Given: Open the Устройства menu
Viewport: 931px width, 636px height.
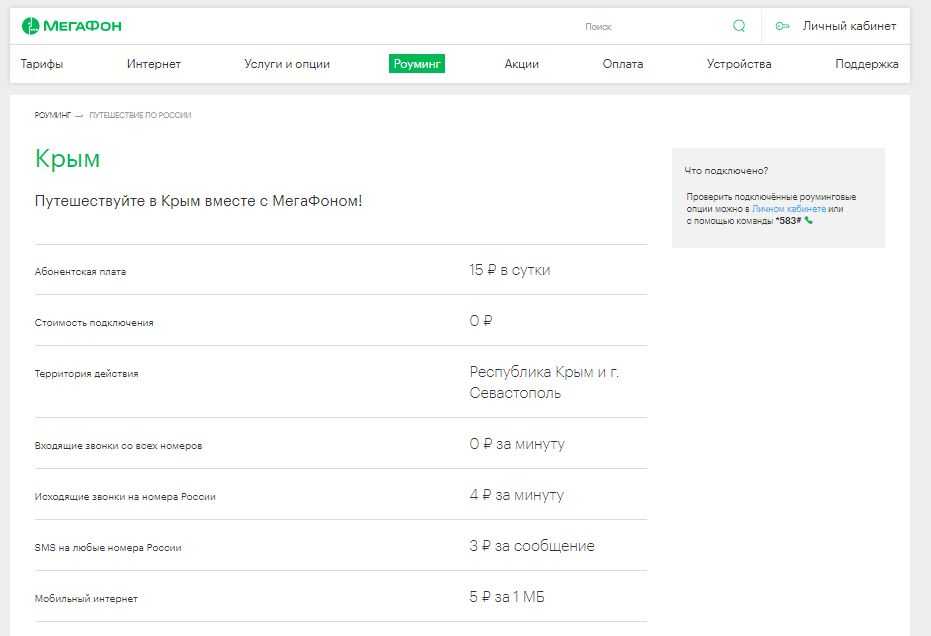Looking at the screenshot, I should coord(739,64).
